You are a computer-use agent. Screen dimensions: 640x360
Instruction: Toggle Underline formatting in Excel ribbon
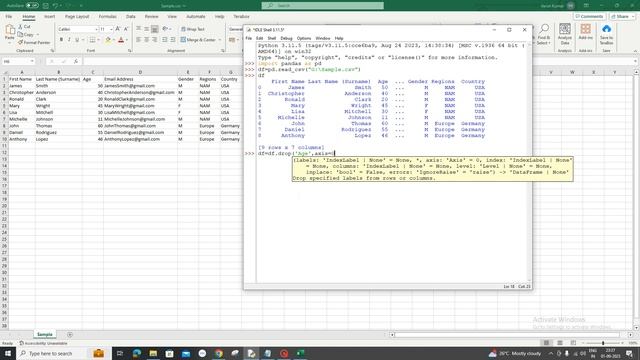[77, 40]
